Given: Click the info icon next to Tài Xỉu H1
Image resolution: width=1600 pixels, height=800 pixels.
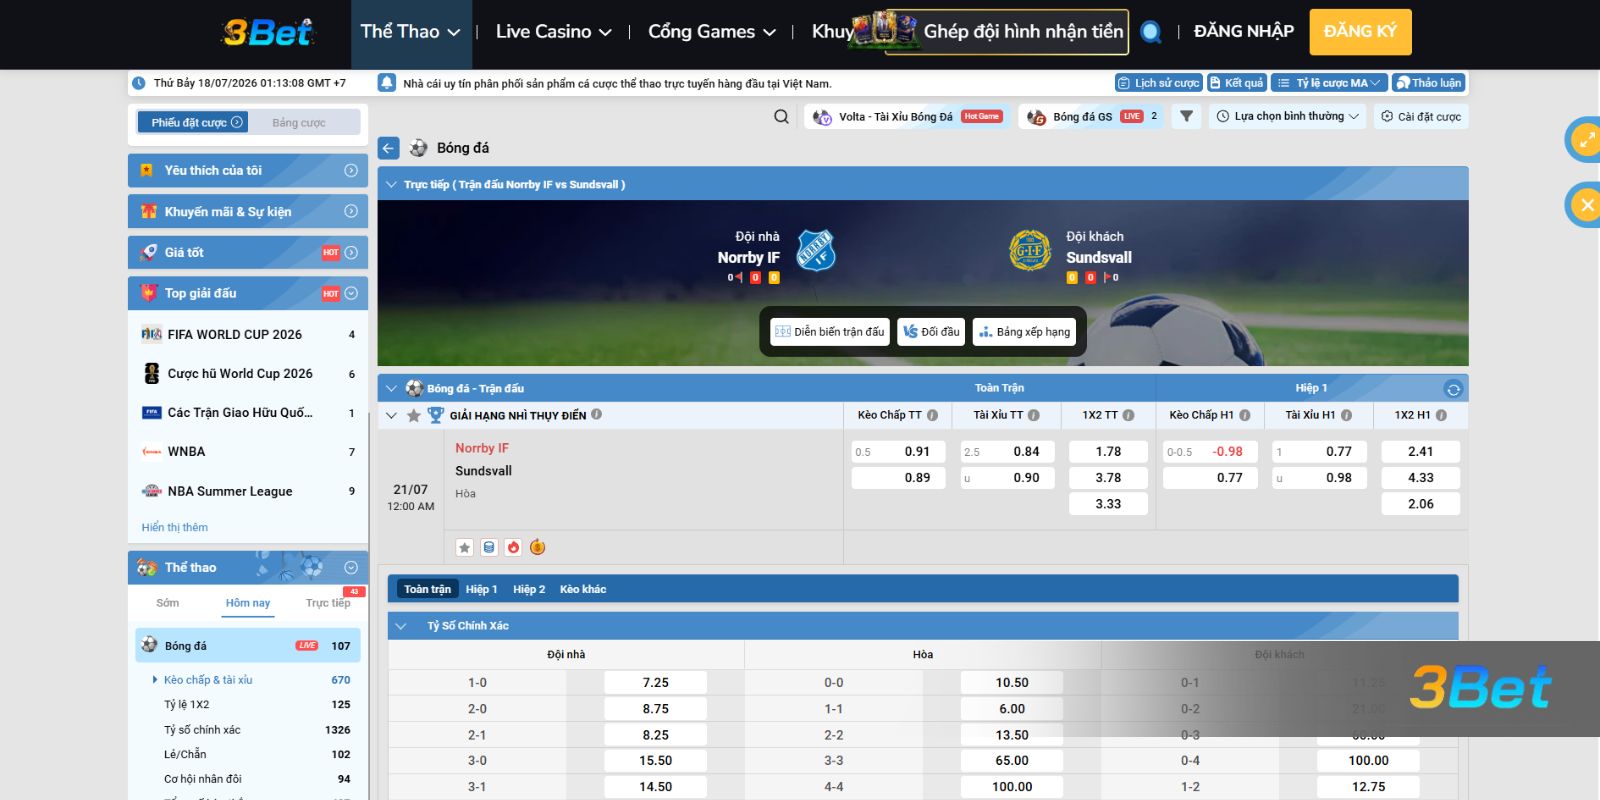Looking at the screenshot, I should pos(1347,415).
